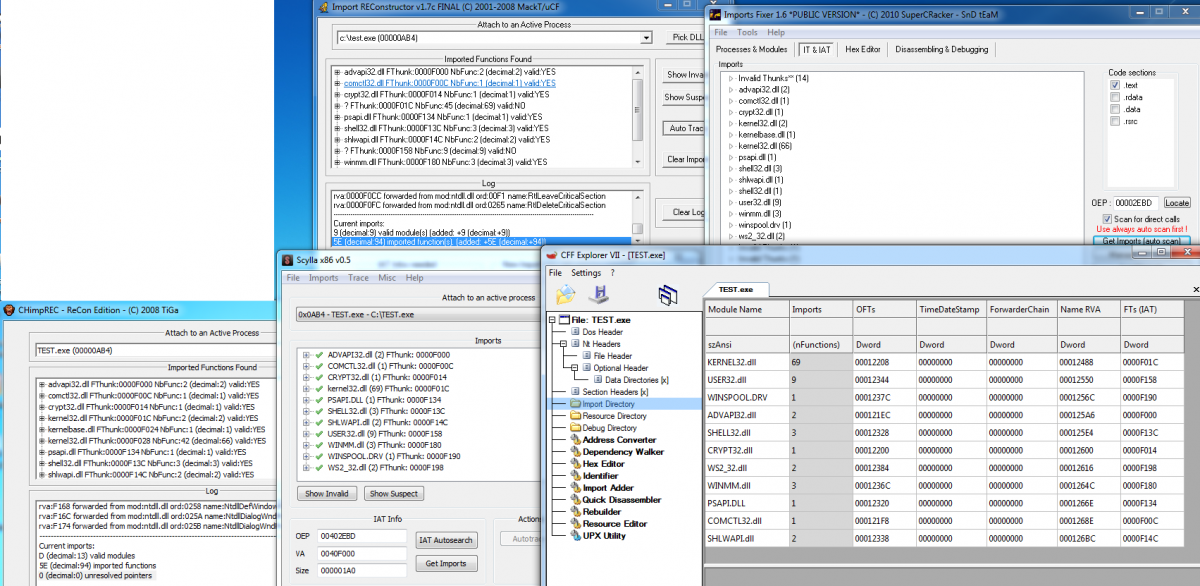1200x586 pixels.
Task: Click CHimpREC title bar monkey icon
Action: 8,311
